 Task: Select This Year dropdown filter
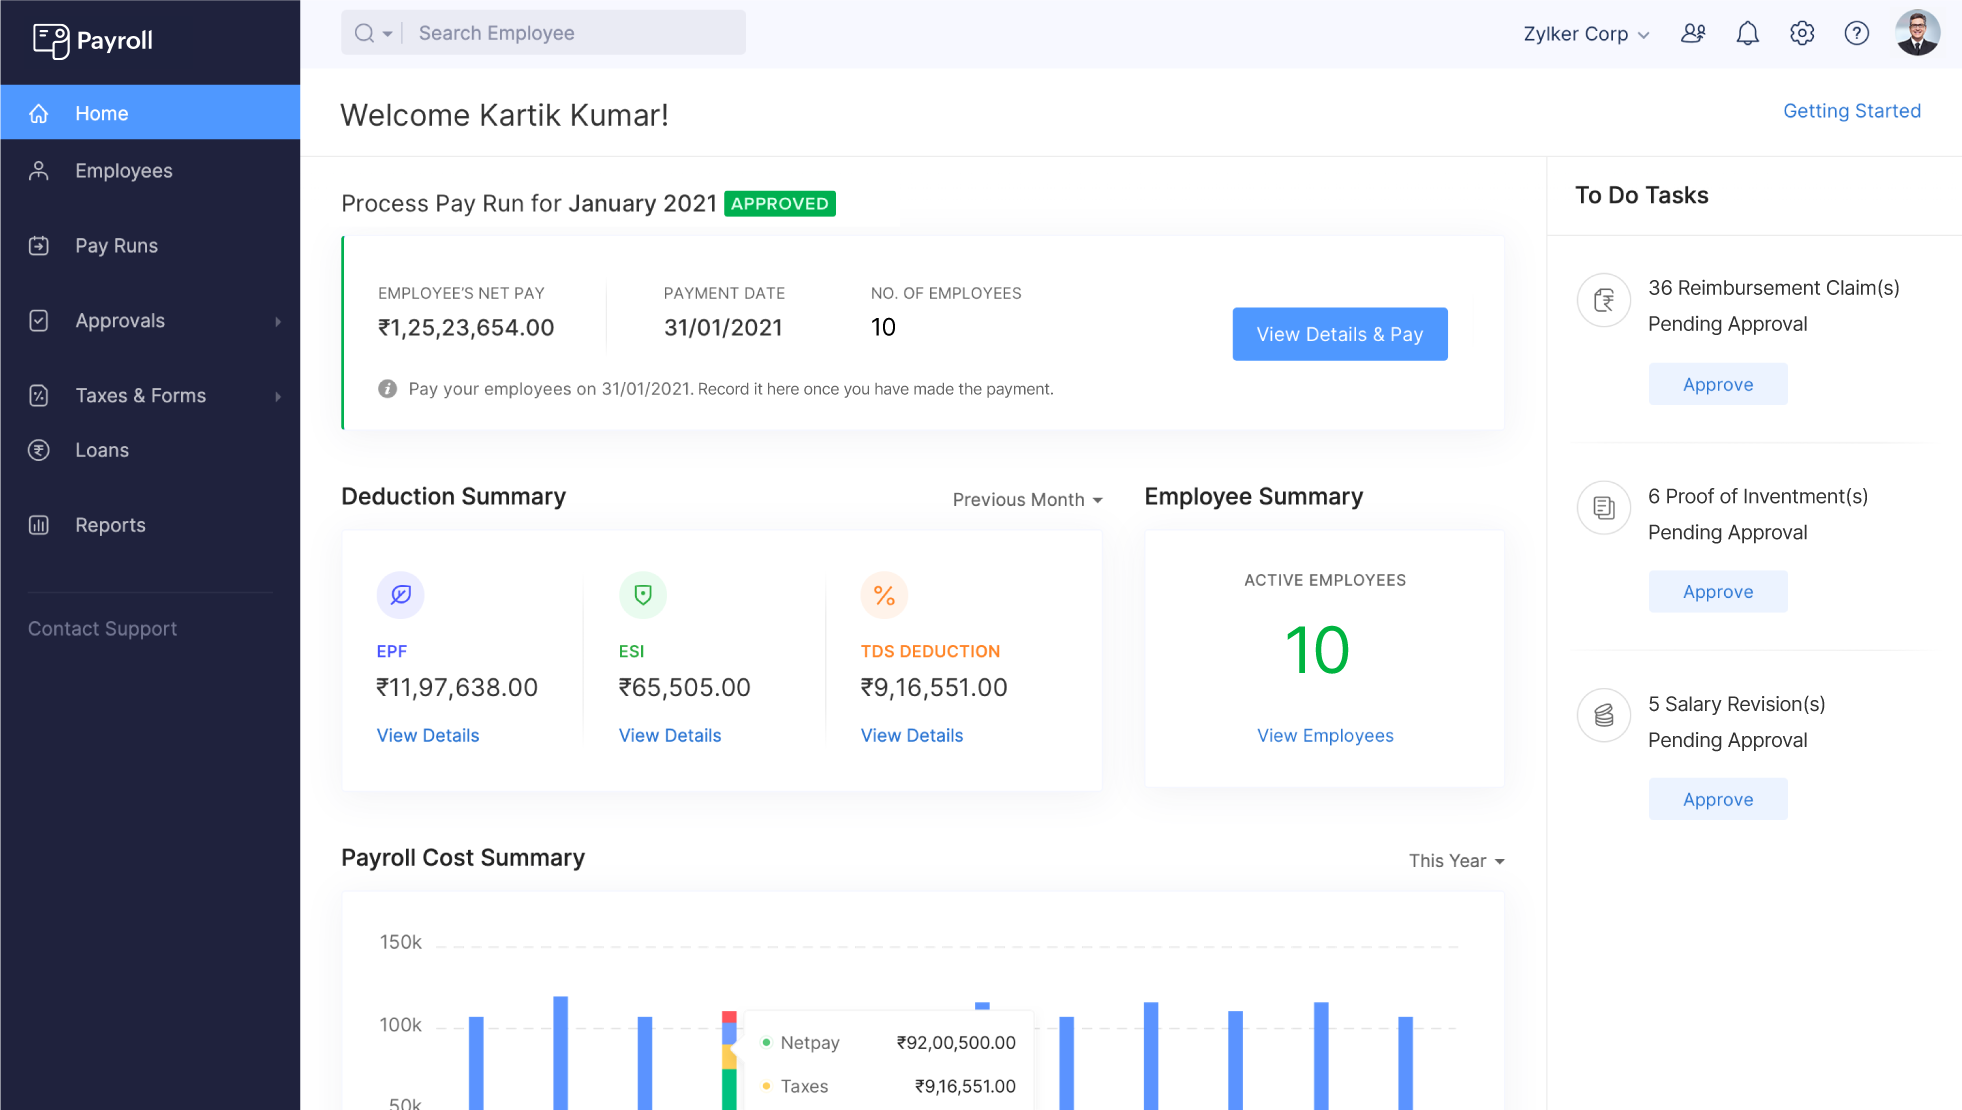[x=1454, y=861]
